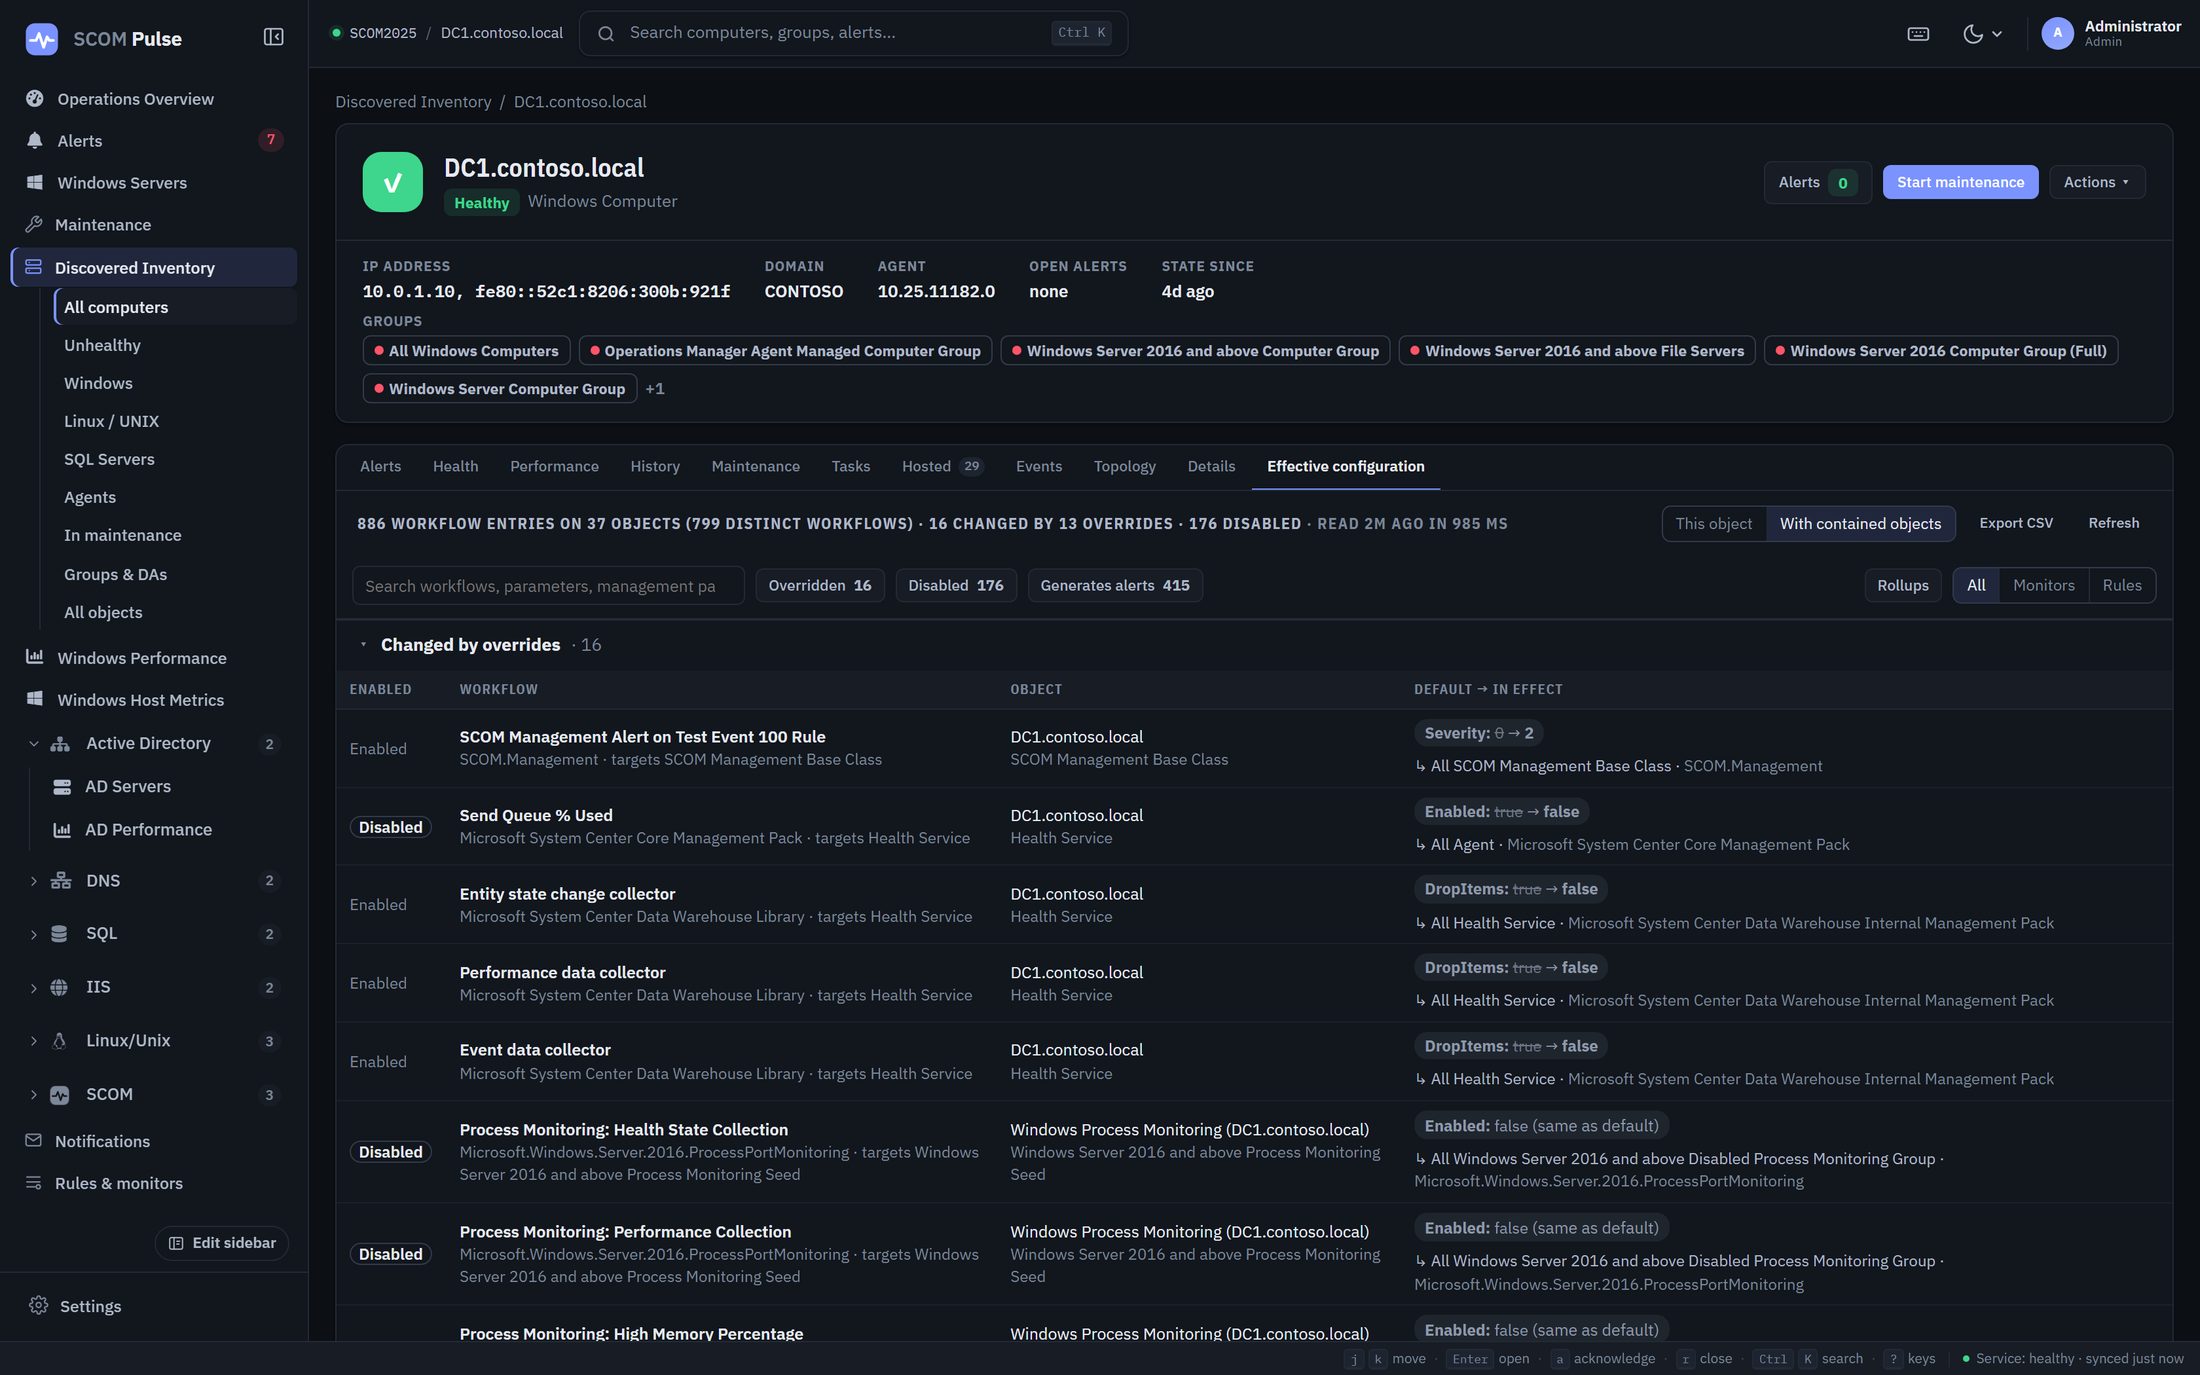Switch to the Performance tab
2200x1375 pixels.
point(554,466)
